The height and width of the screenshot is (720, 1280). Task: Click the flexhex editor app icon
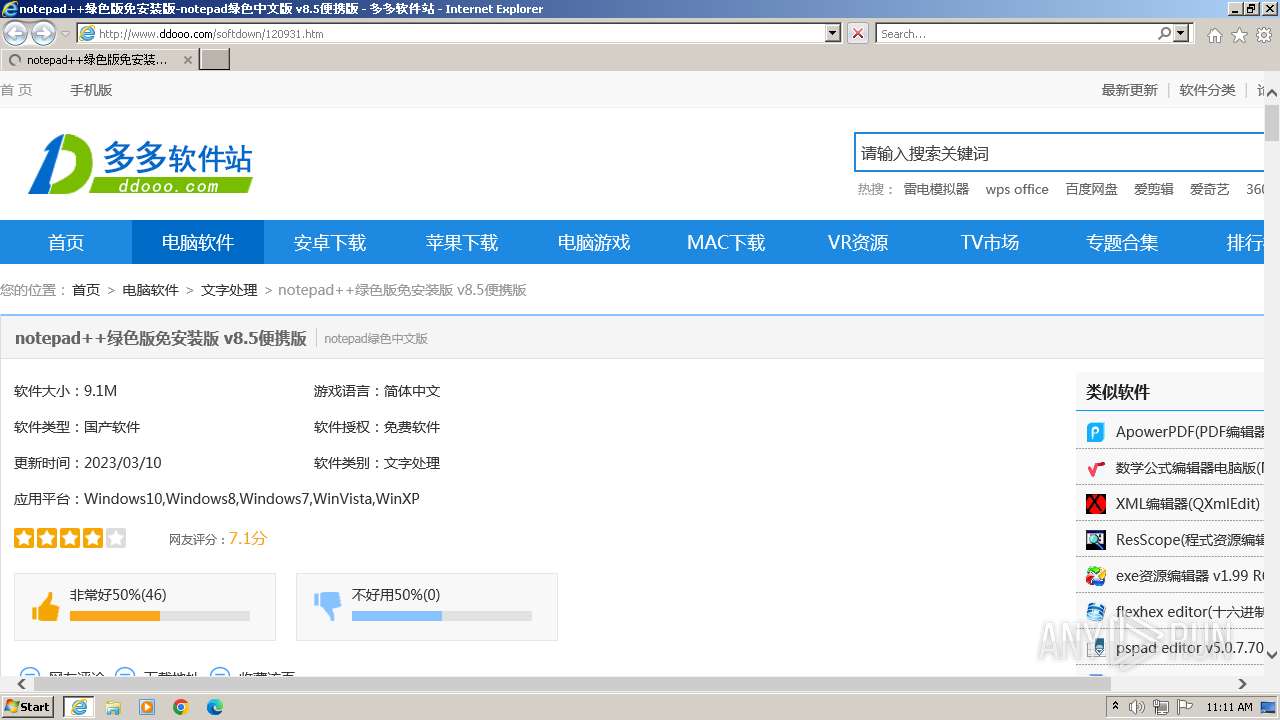pos(1096,612)
